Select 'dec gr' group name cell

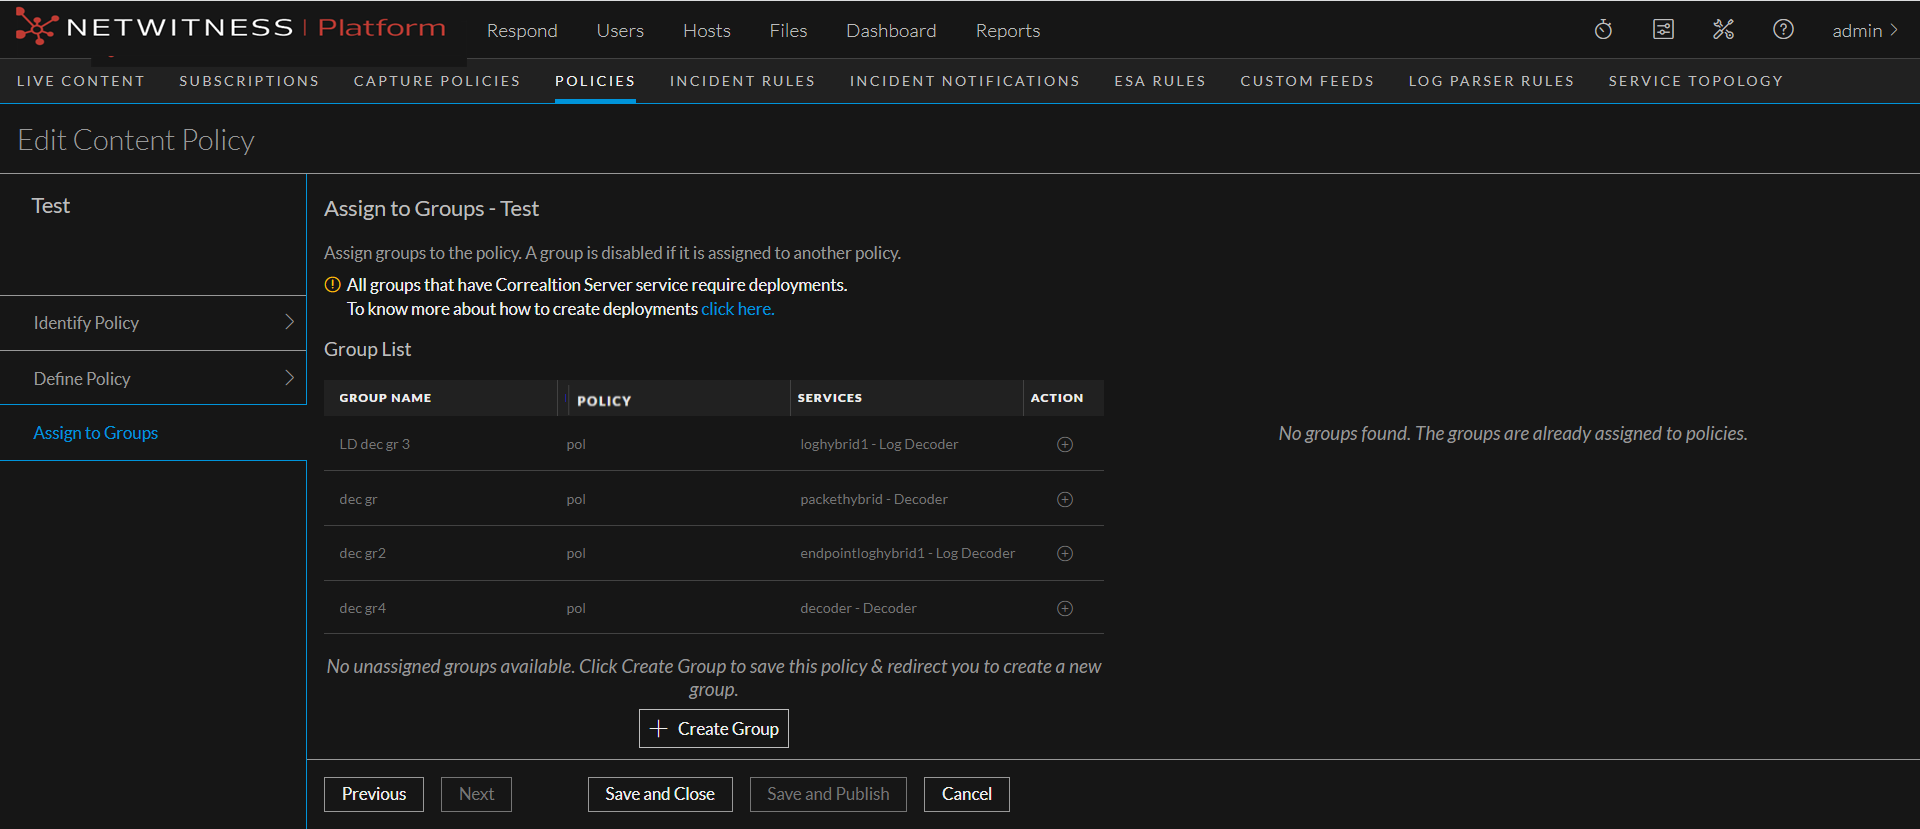[x=358, y=499]
